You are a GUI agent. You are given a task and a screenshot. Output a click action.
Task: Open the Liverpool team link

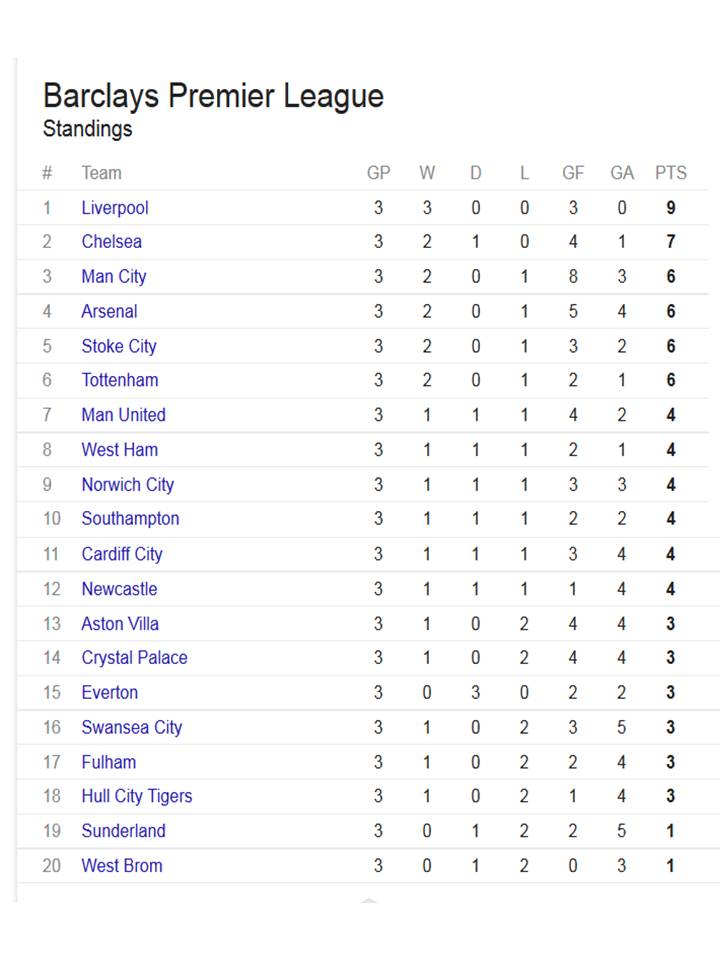coord(115,208)
